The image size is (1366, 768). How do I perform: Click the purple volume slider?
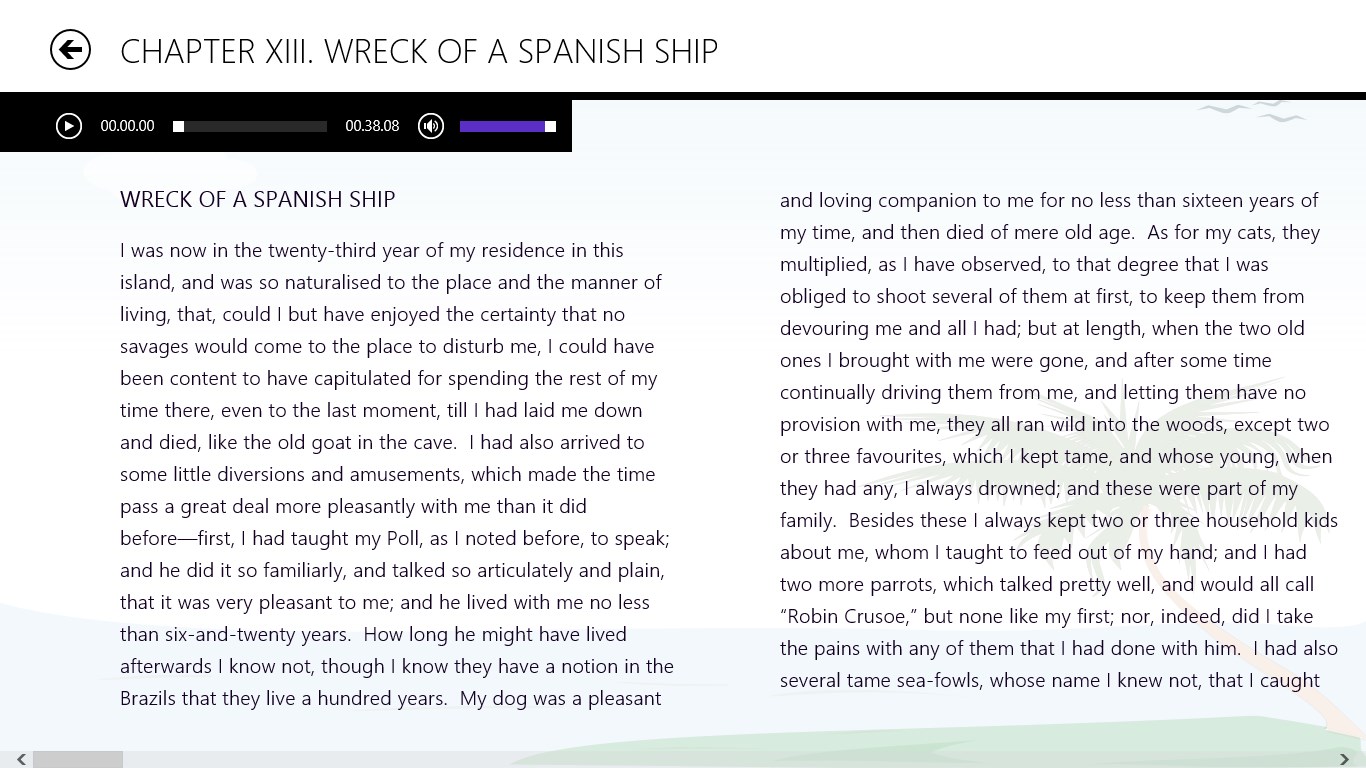[x=502, y=127]
